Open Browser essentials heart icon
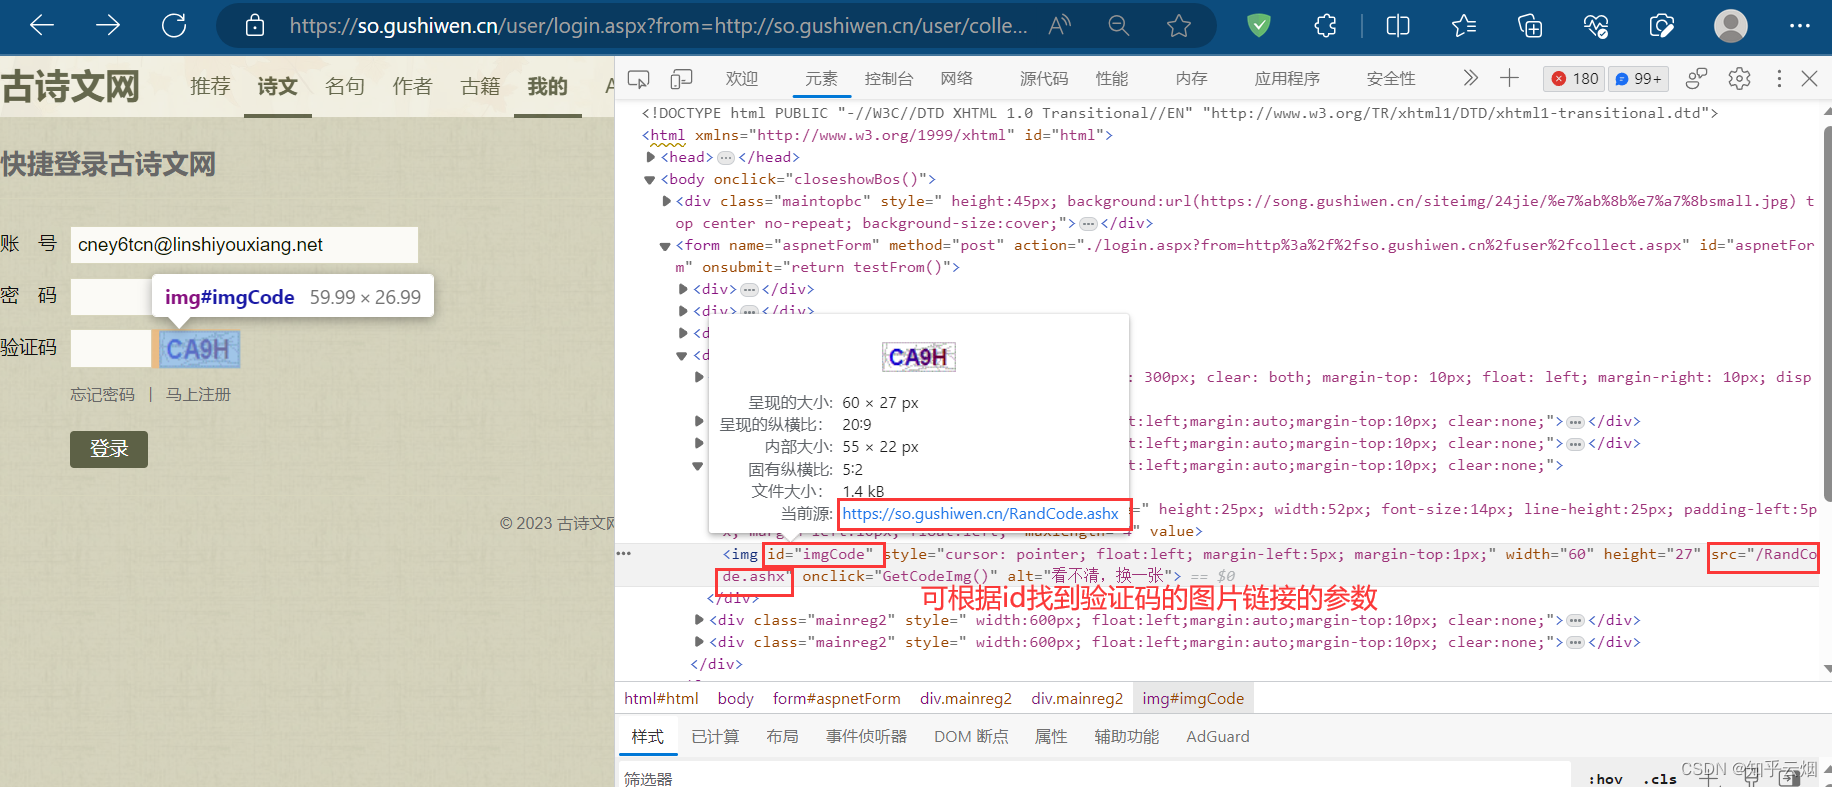This screenshot has width=1832, height=787. point(1596,25)
